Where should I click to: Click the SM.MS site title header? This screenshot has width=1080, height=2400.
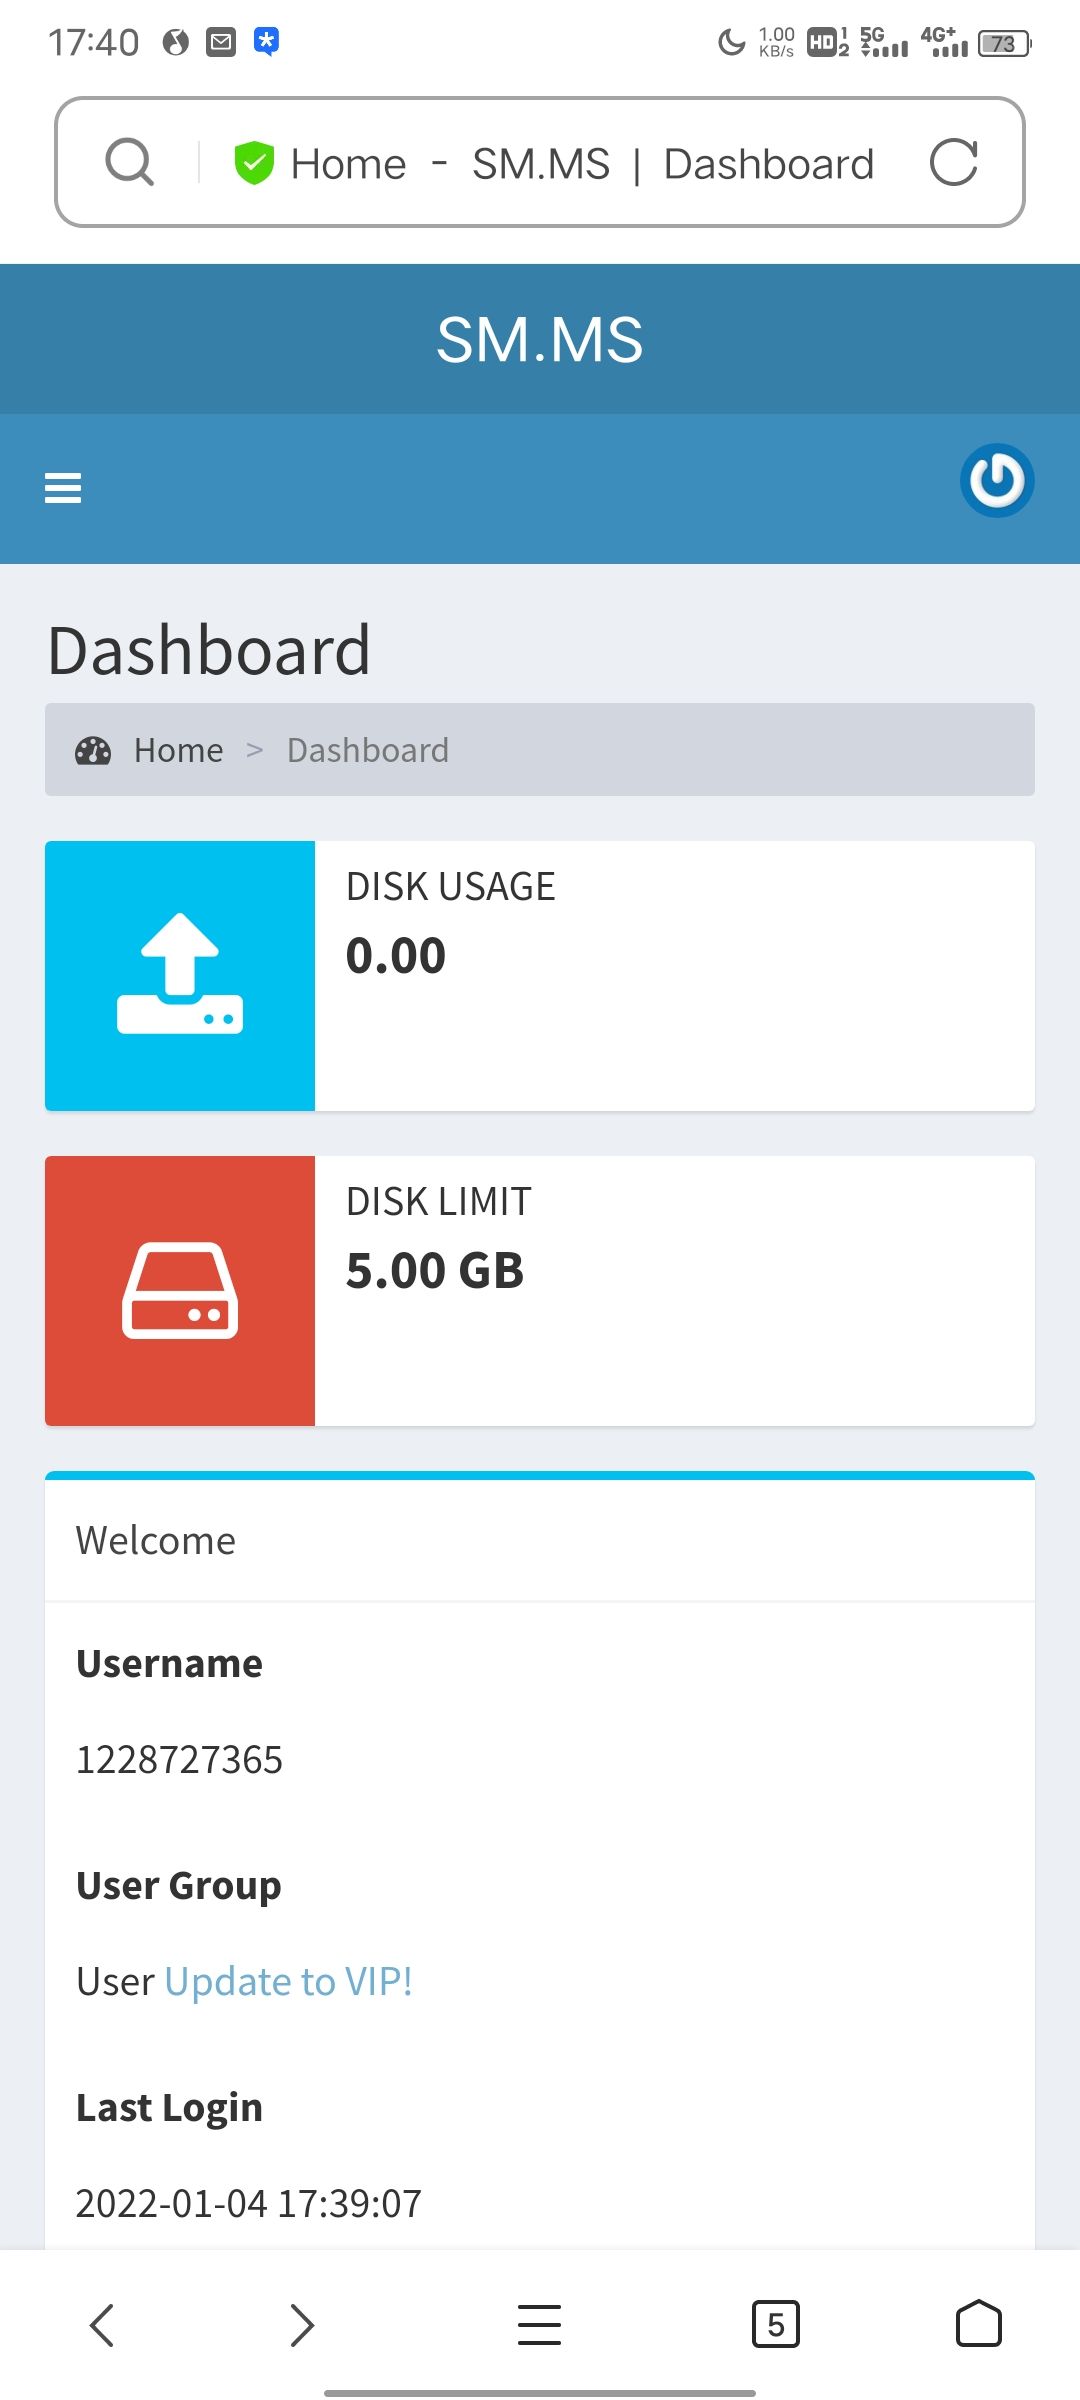[x=540, y=339]
